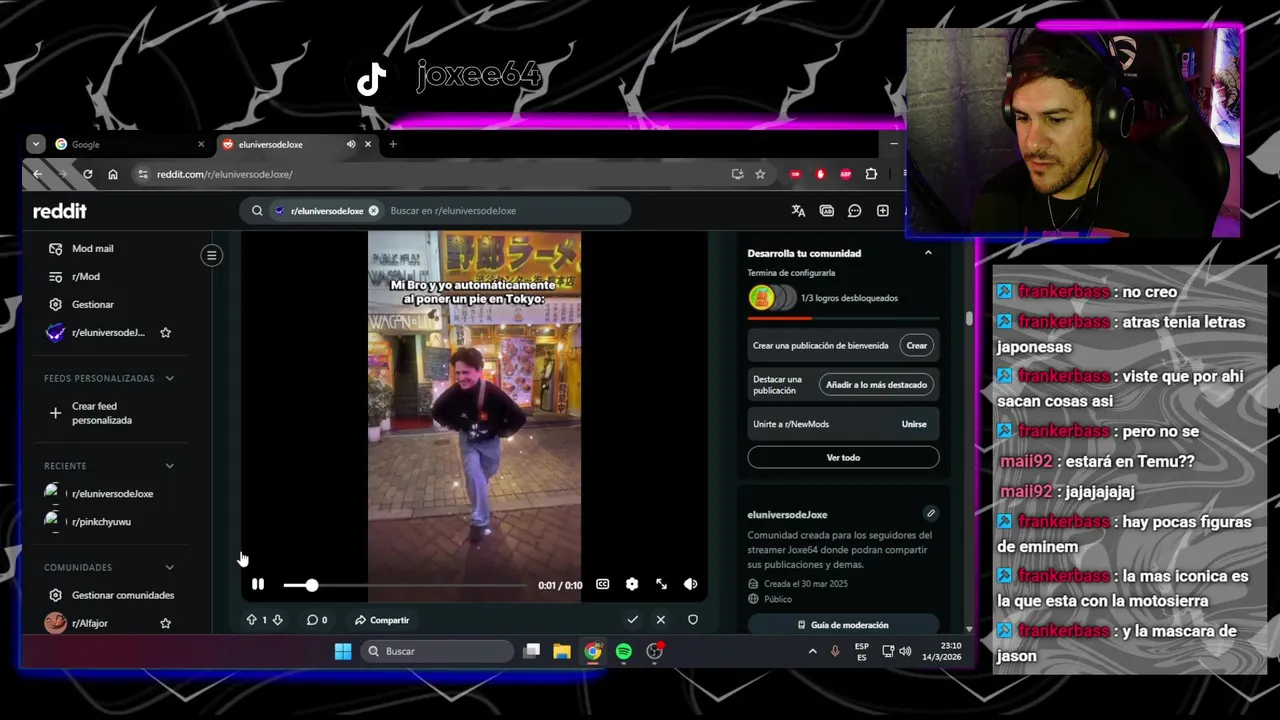Remove the post with X icon
This screenshot has width=1280, height=720.
(x=661, y=620)
